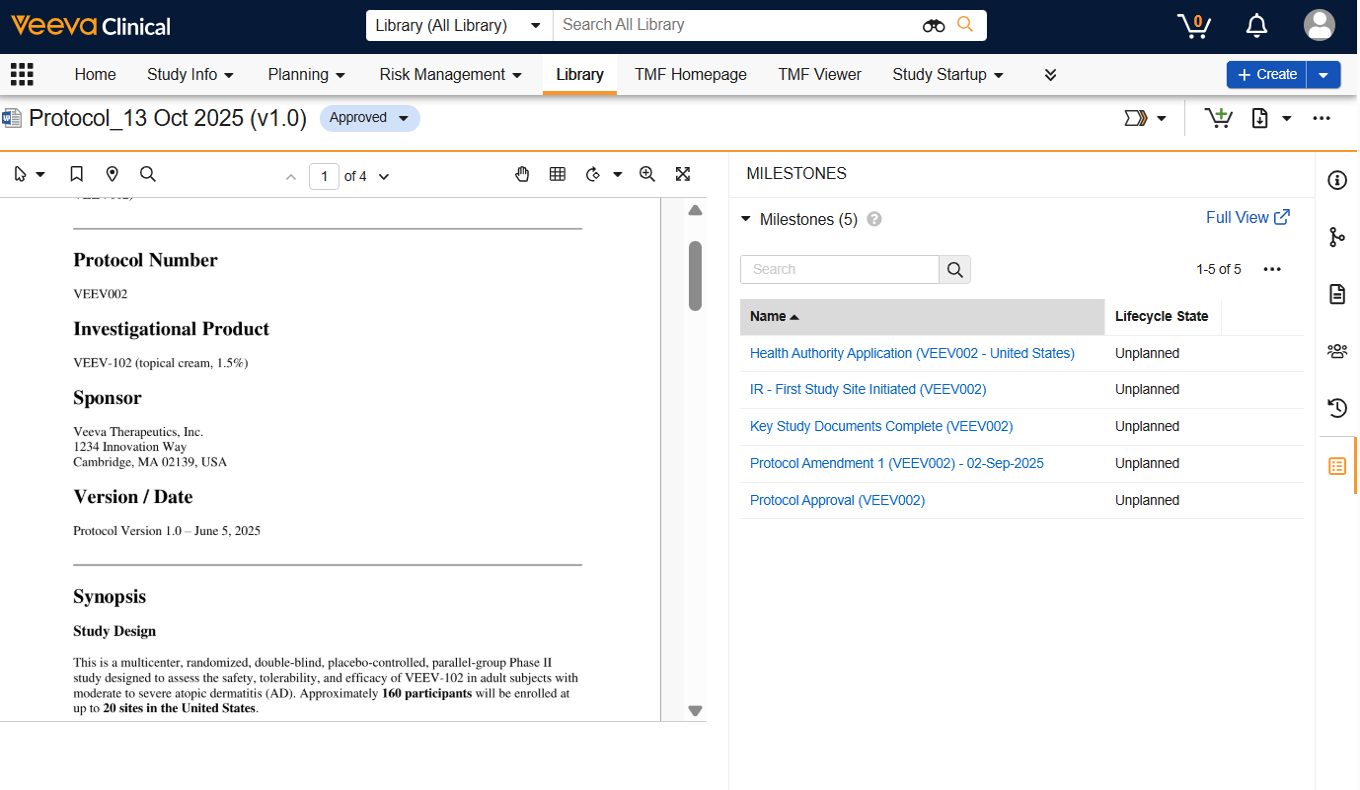Click the milestones Search input field
The width and height of the screenshot is (1360, 790).
839,269
